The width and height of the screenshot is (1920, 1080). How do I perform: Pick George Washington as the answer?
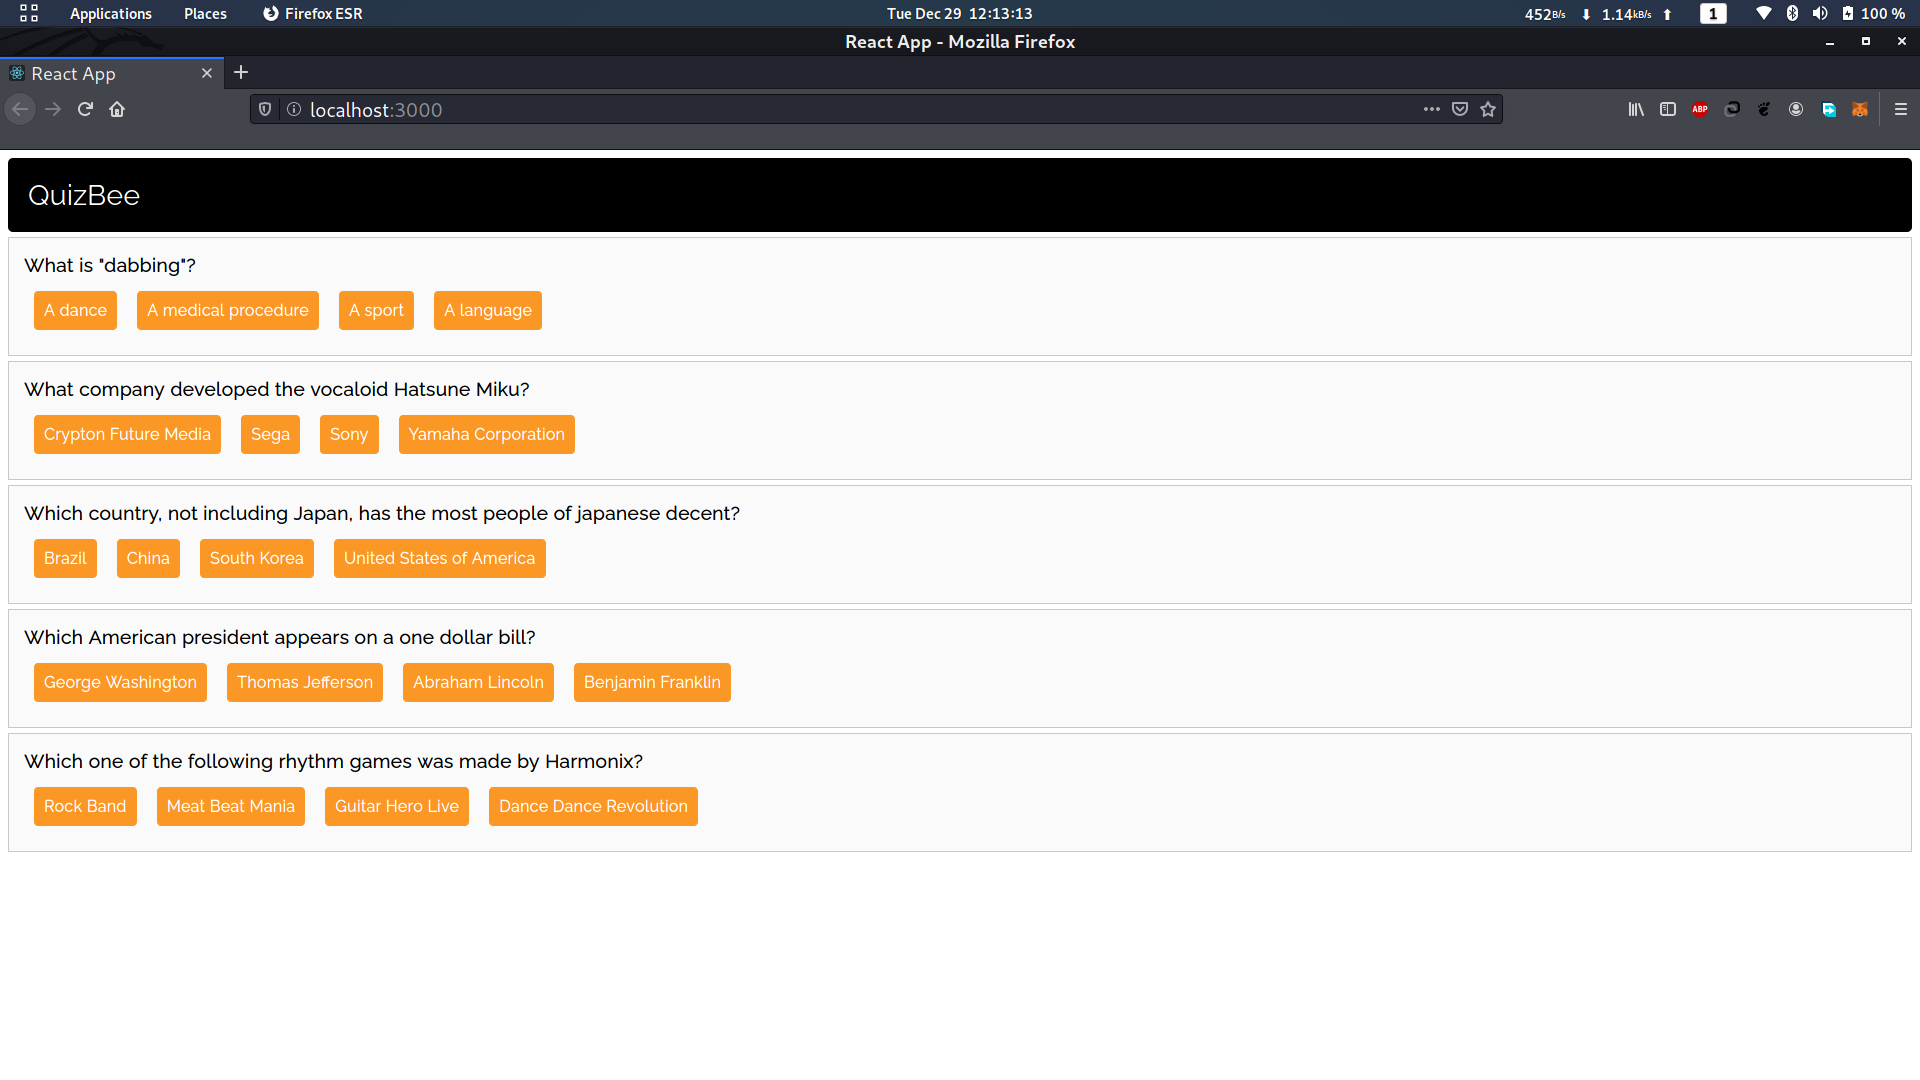pyautogui.click(x=120, y=683)
